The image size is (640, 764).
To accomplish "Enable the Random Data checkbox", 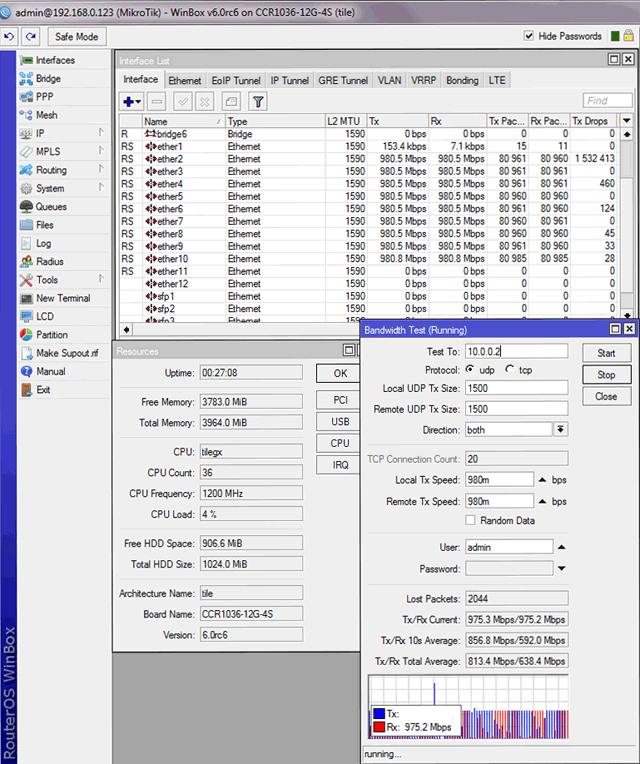I will [x=470, y=520].
